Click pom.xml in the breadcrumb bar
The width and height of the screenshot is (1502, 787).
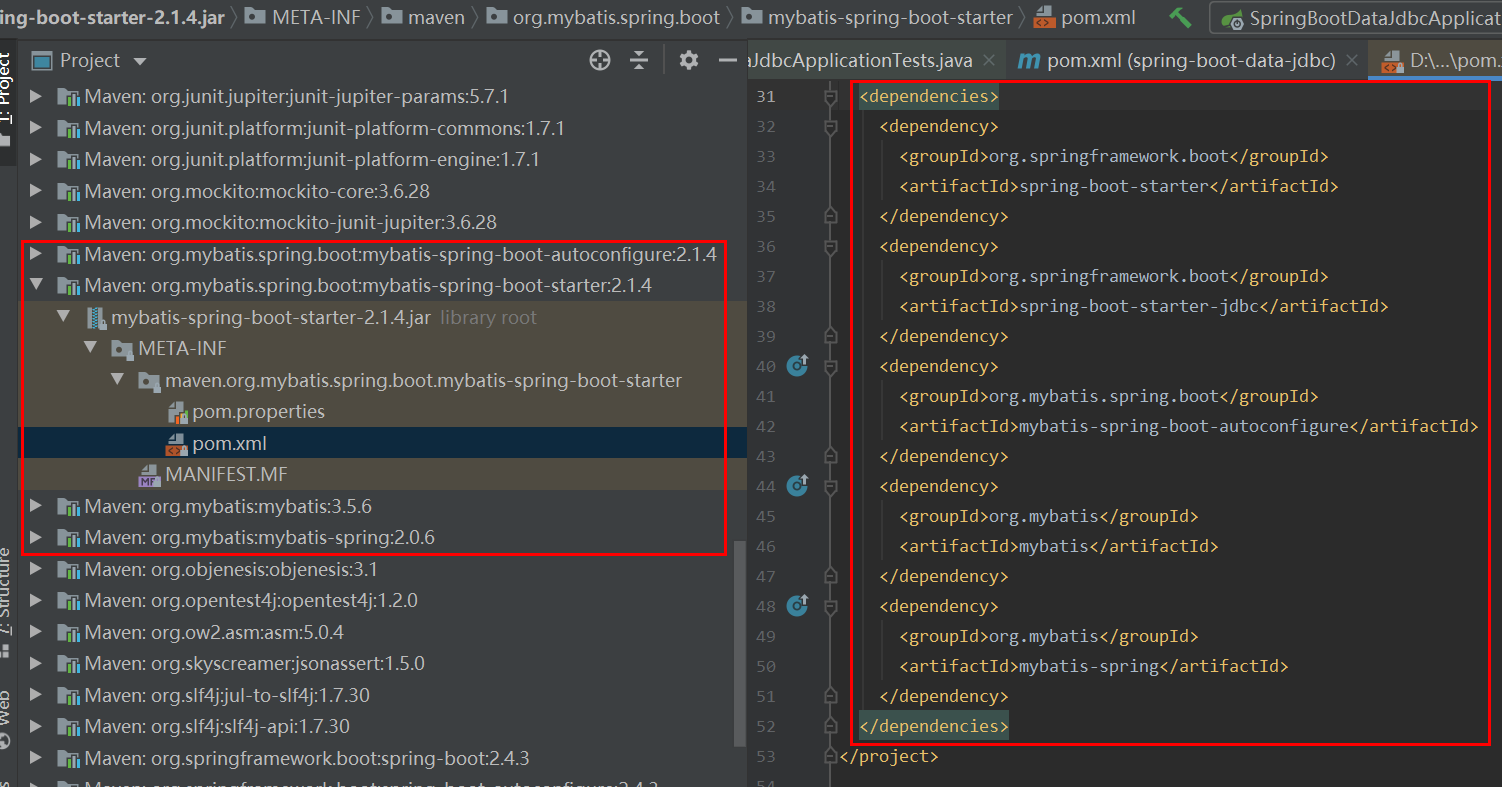[1084, 18]
